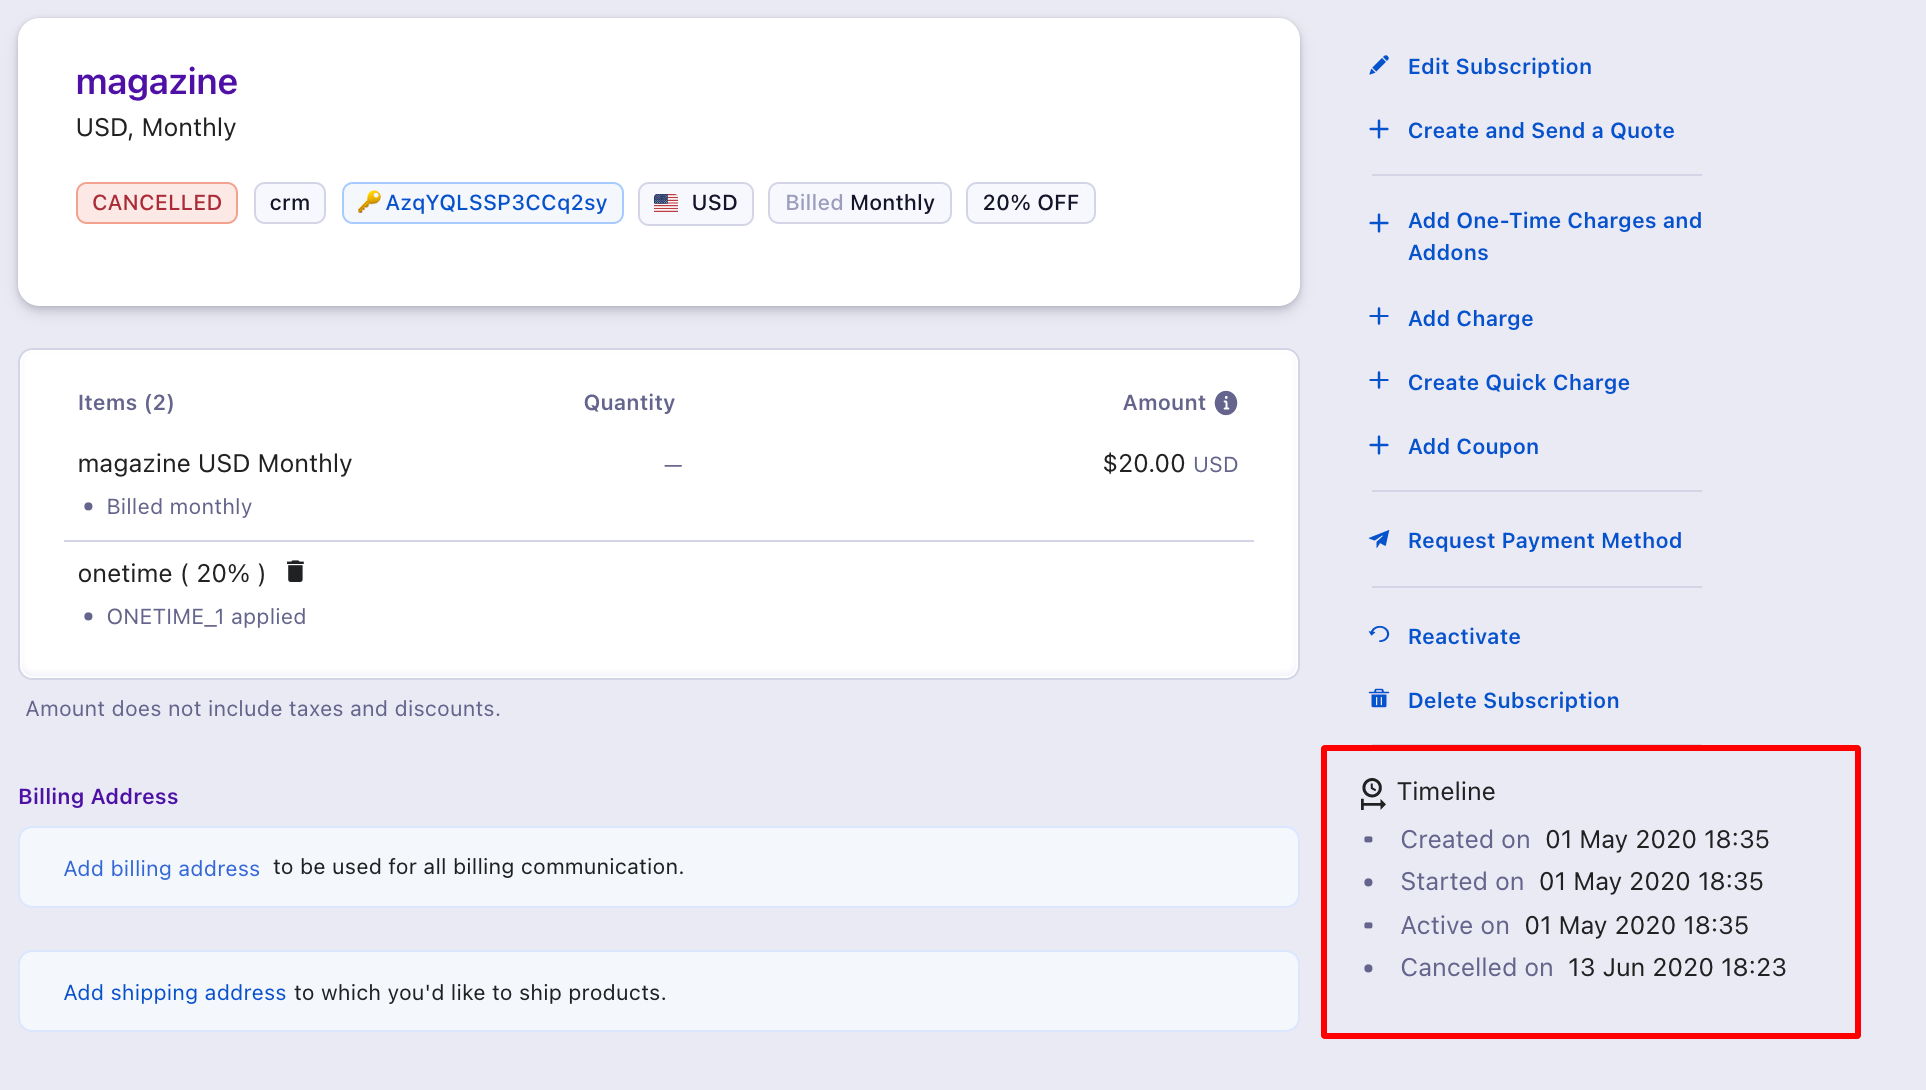
Task: Click the plus icon beside Create Quick Charge
Action: click(1379, 381)
